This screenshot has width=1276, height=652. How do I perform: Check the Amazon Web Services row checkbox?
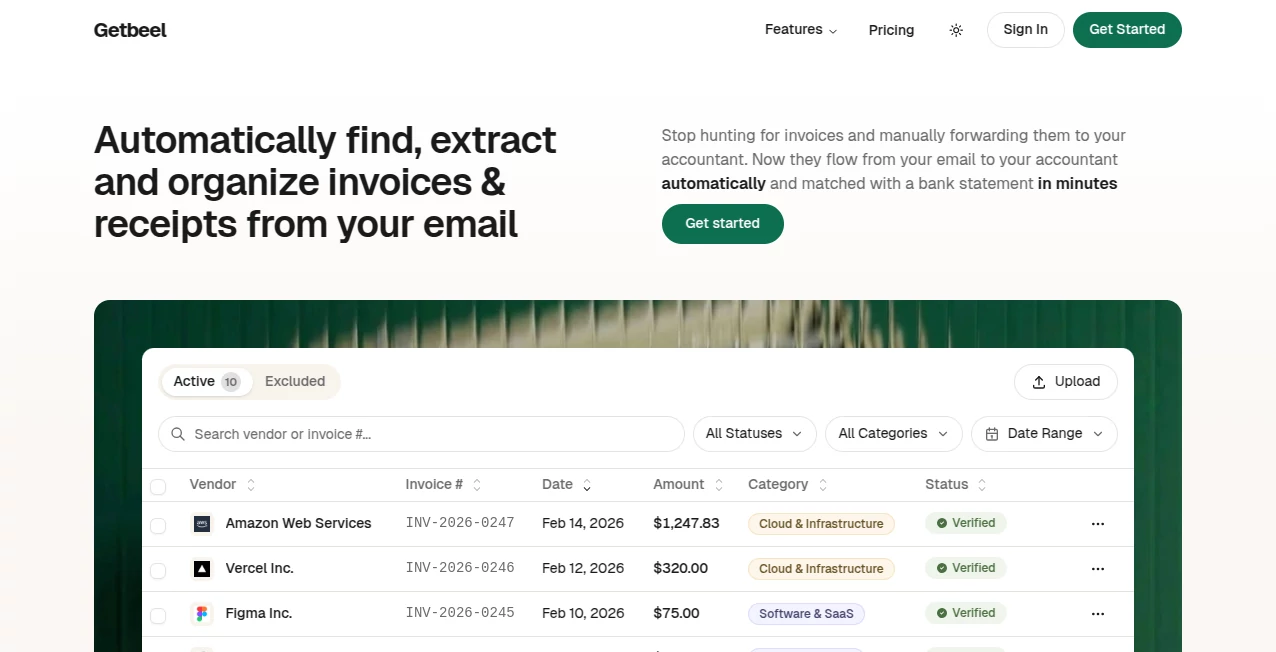158,523
